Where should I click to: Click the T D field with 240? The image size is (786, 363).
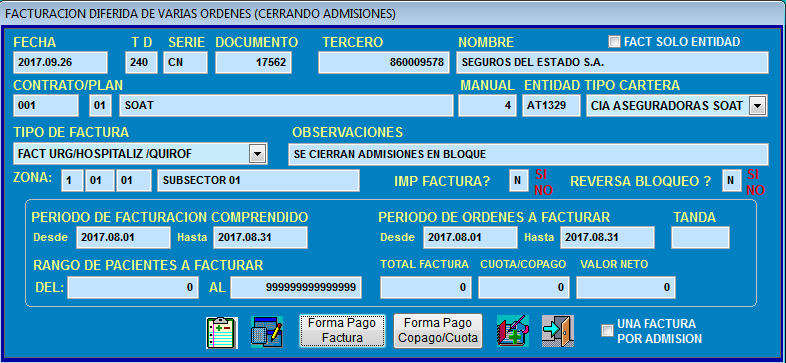coord(141,63)
